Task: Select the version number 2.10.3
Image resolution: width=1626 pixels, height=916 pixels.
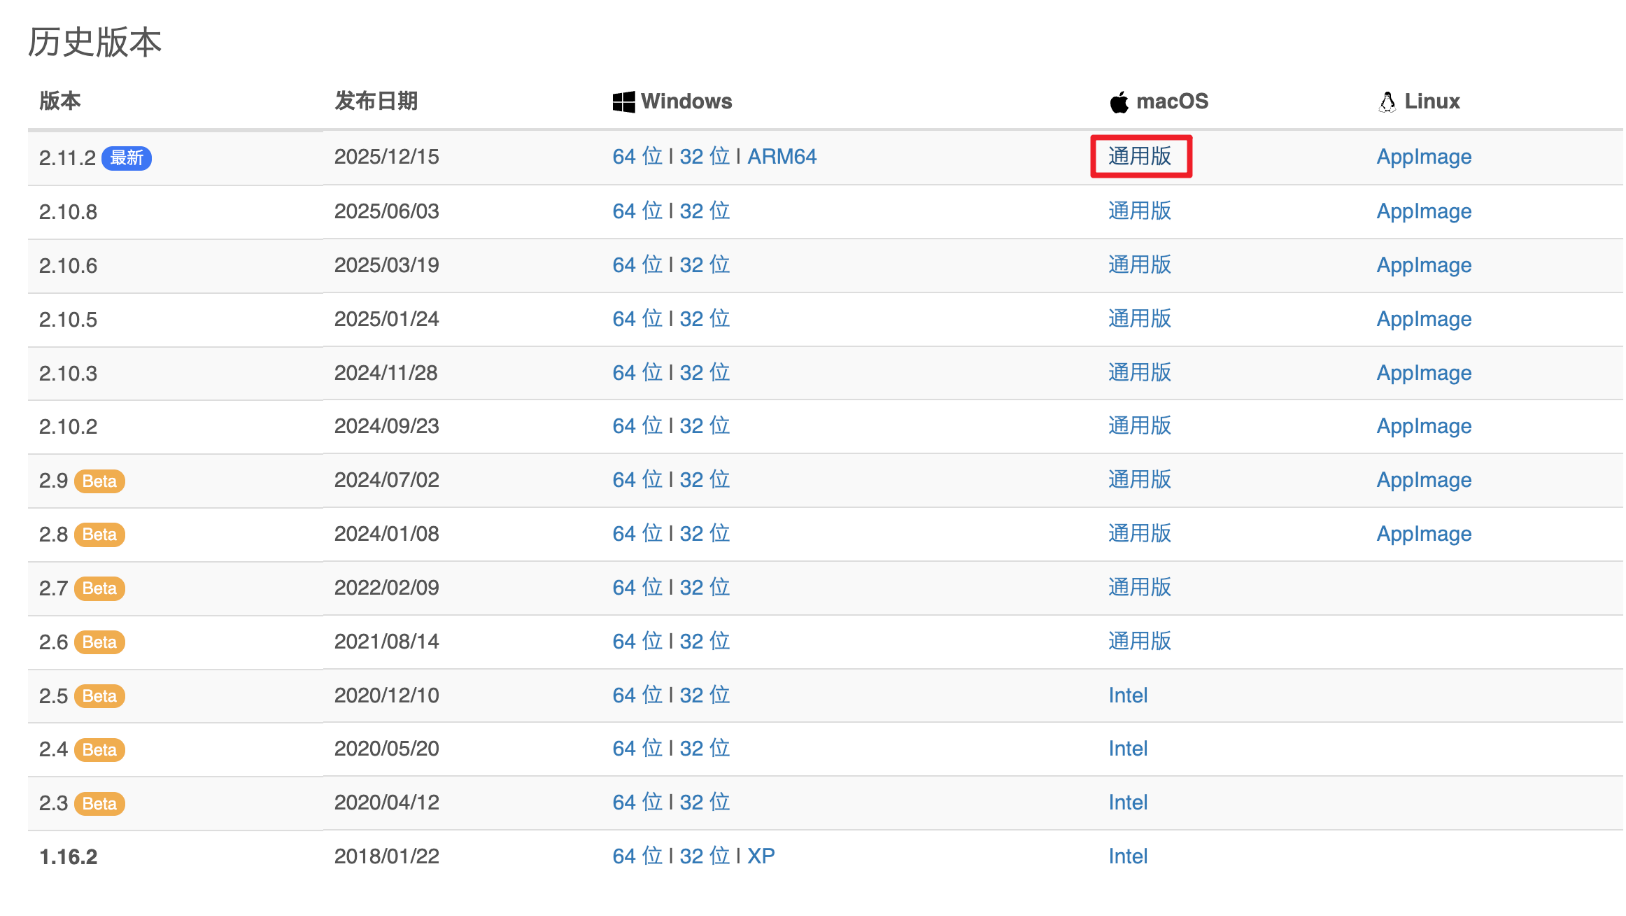Action: (68, 374)
